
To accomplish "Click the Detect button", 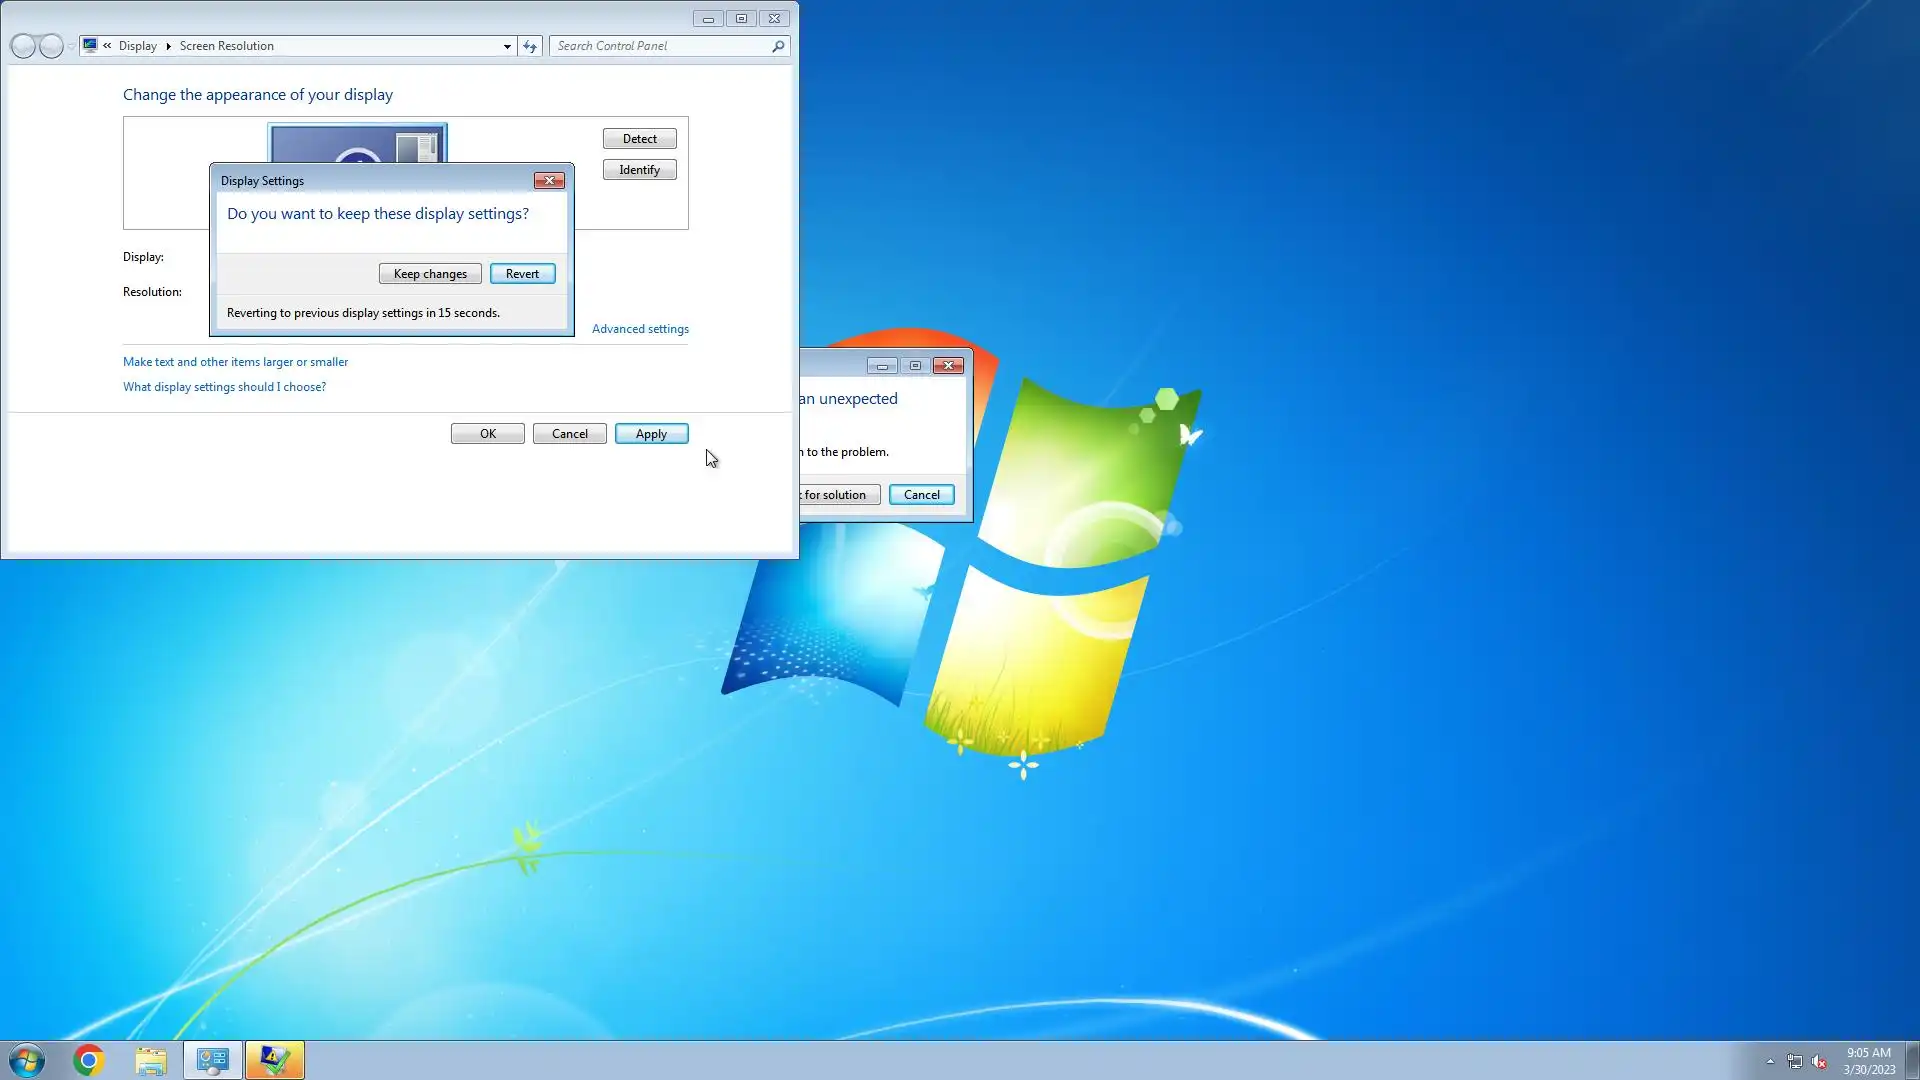I will (x=639, y=139).
